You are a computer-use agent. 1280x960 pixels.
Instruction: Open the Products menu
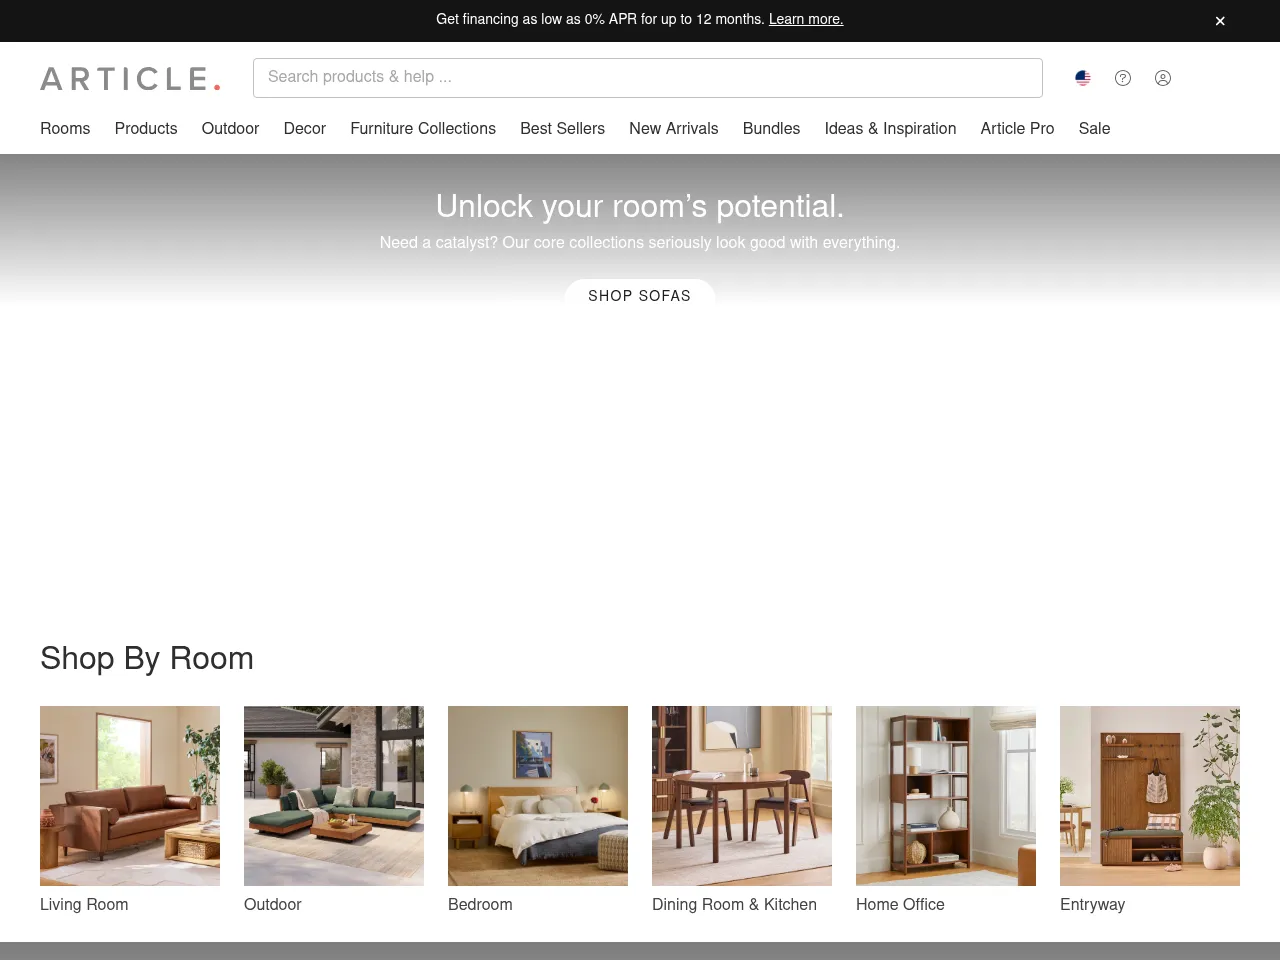(x=146, y=129)
